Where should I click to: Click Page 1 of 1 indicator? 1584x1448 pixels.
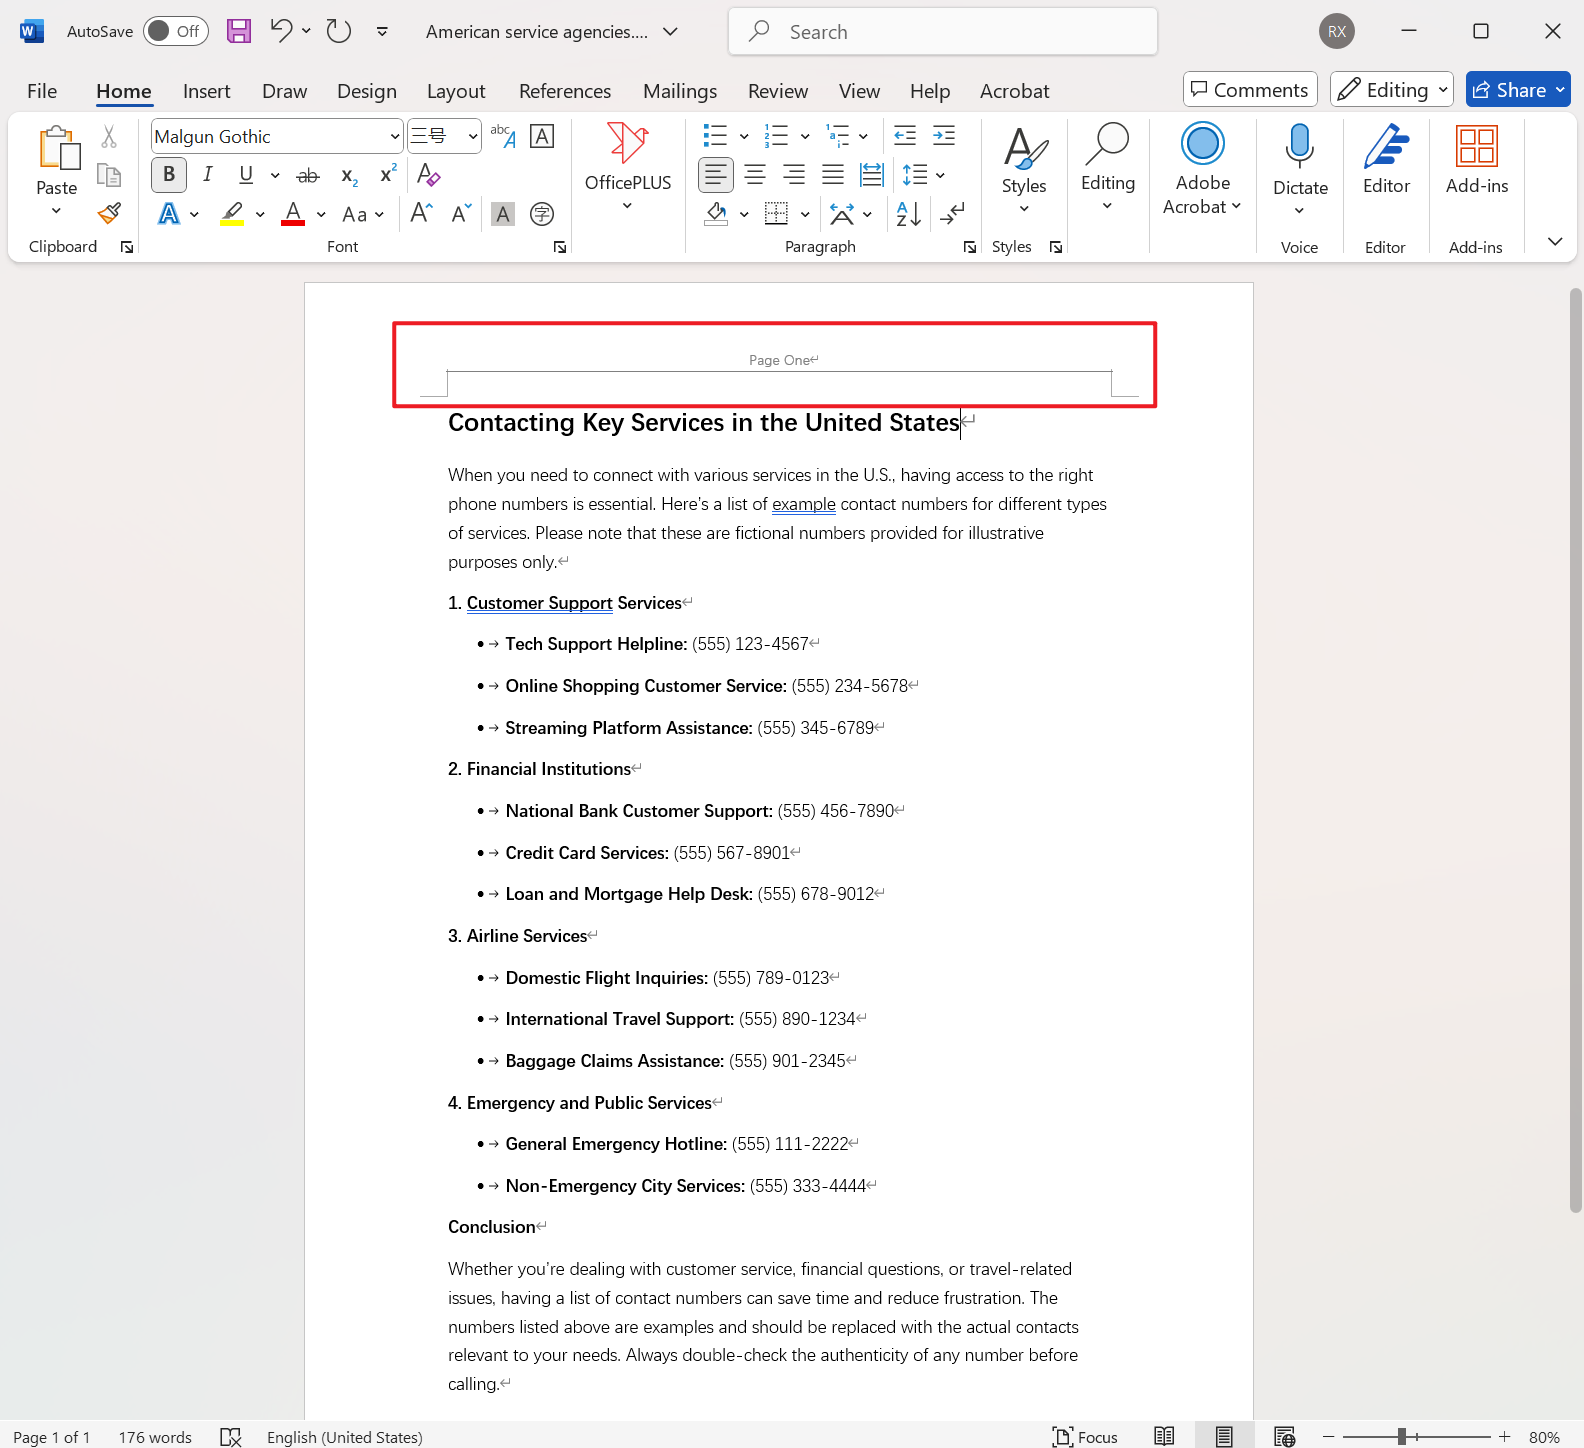click(x=52, y=1437)
